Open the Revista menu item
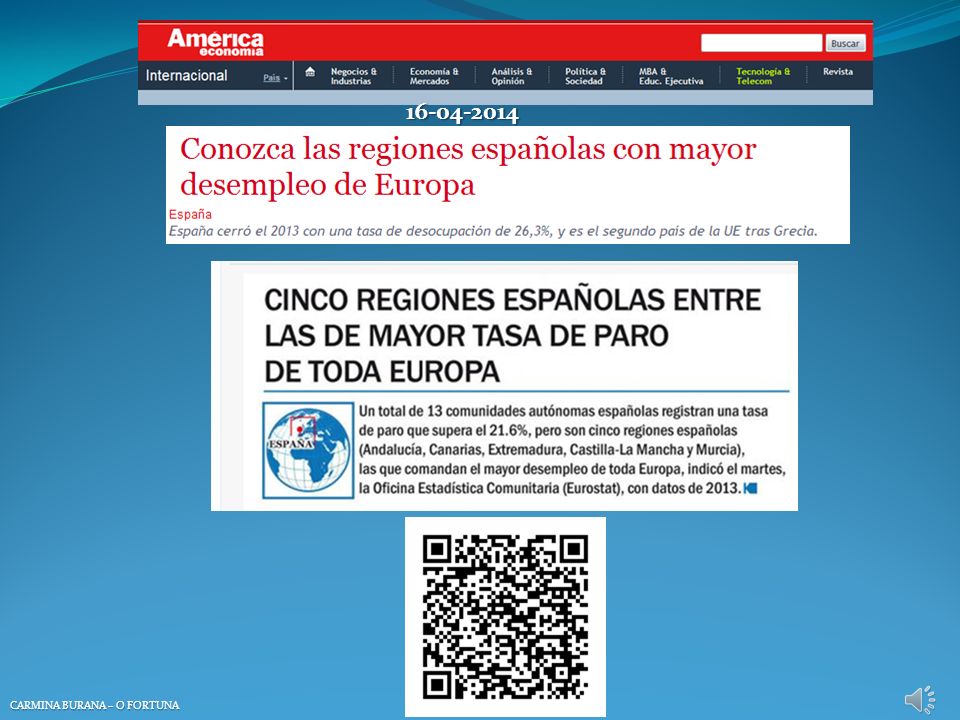This screenshot has width=960, height=720. tap(838, 72)
